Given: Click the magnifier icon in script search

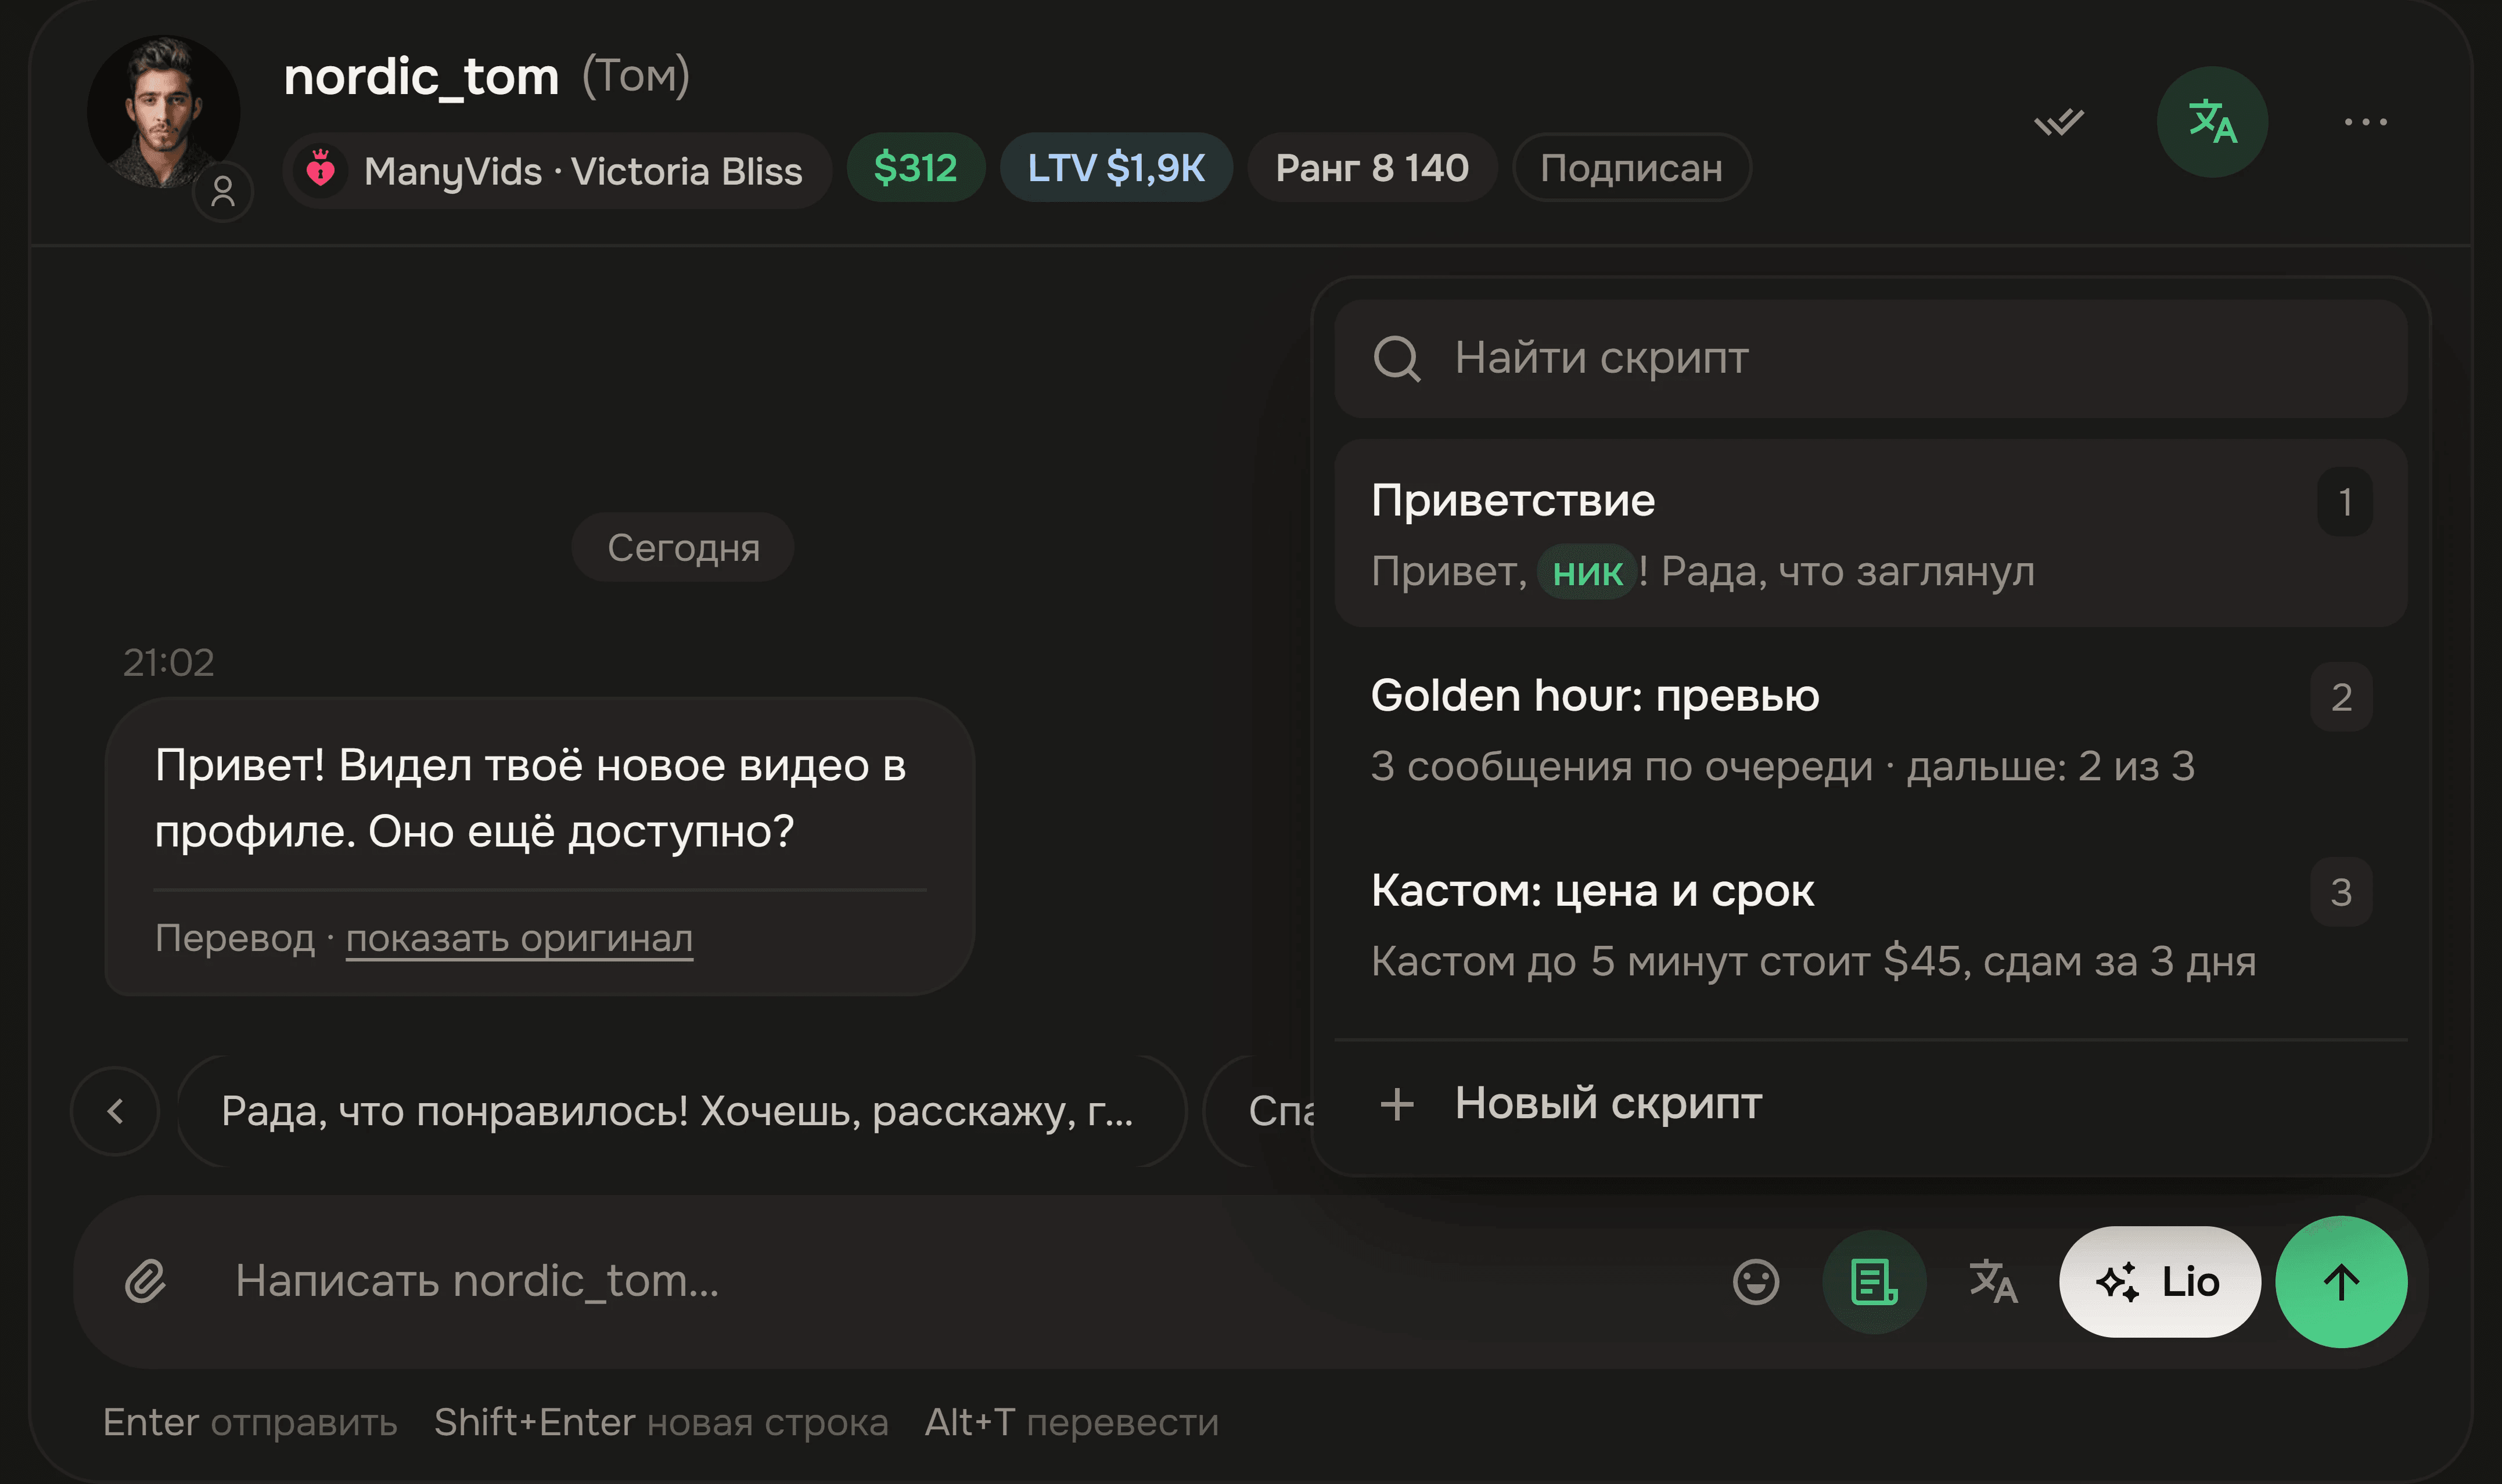Looking at the screenshot, I should [1396, 358].
